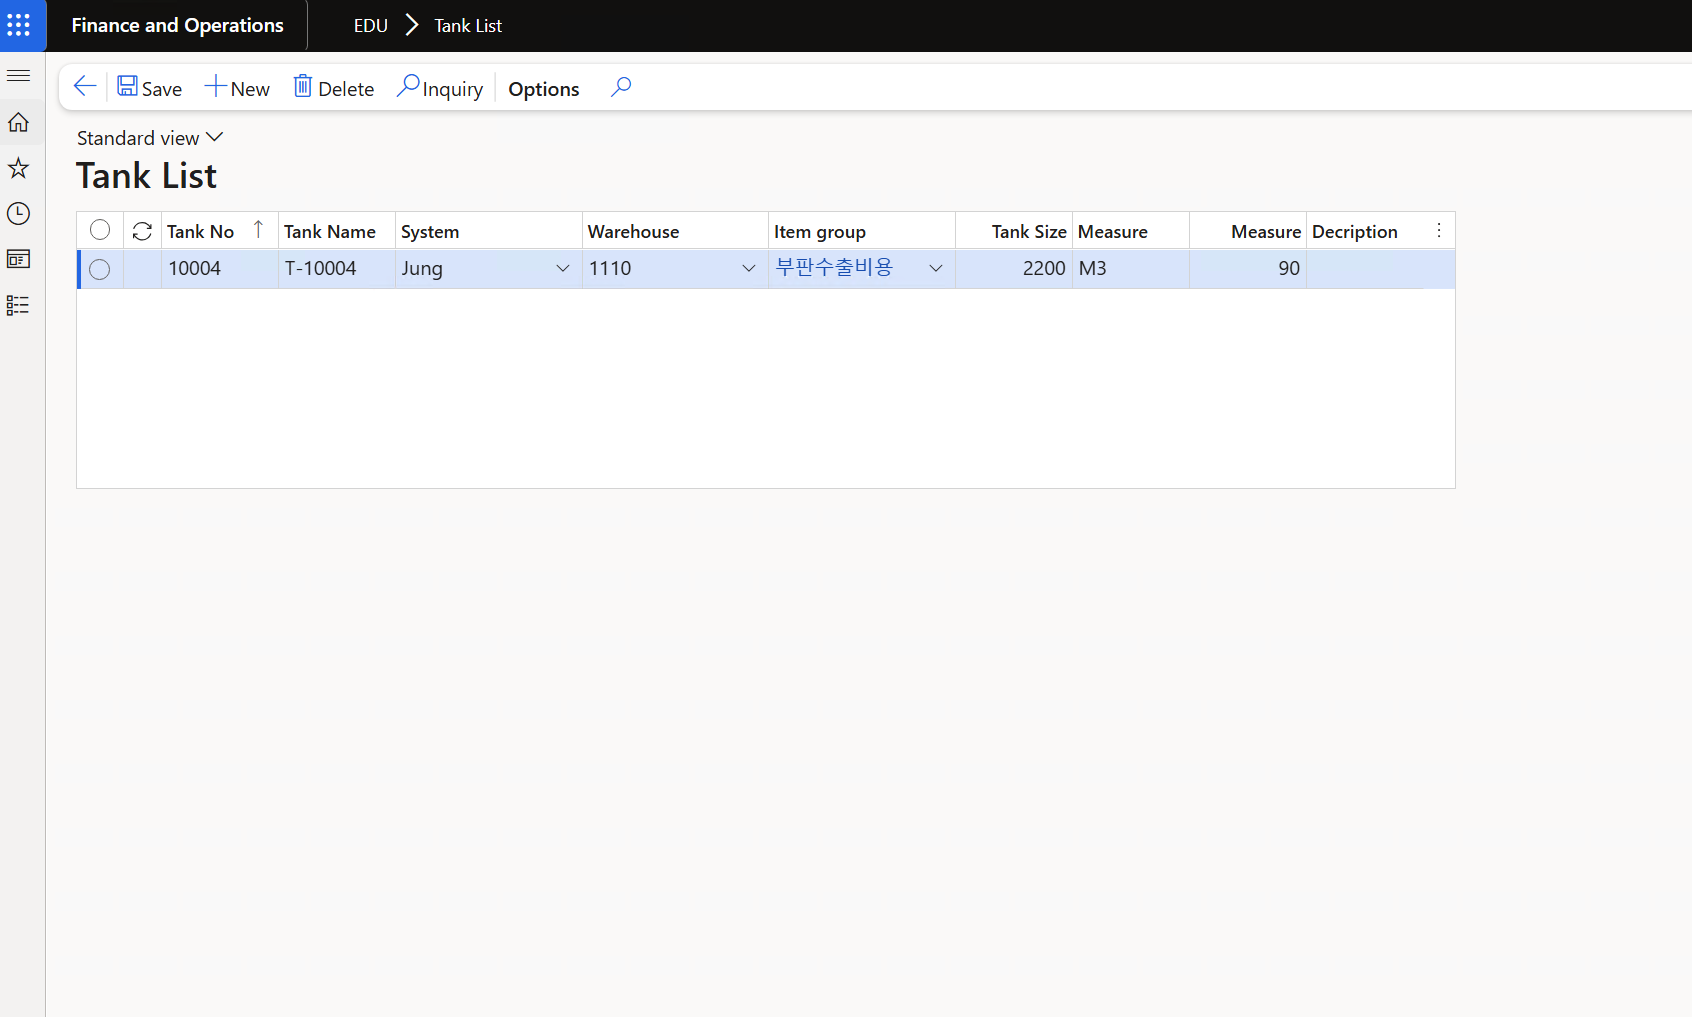Click the Tank Size column header
Image resolution: width=1692 pixels, height=1017 pixels.
pos(1029,231)
